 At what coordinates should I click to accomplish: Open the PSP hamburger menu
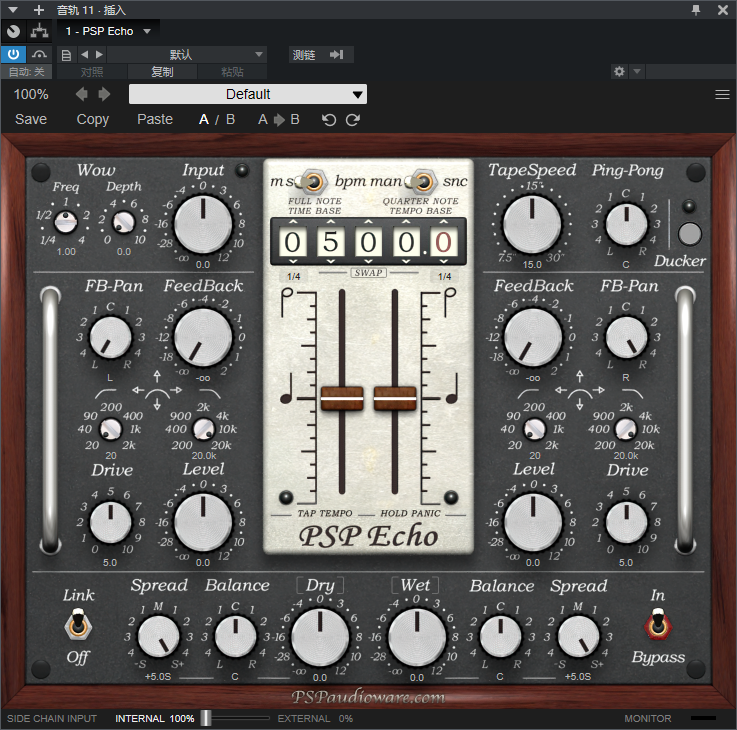coord(722,94)
